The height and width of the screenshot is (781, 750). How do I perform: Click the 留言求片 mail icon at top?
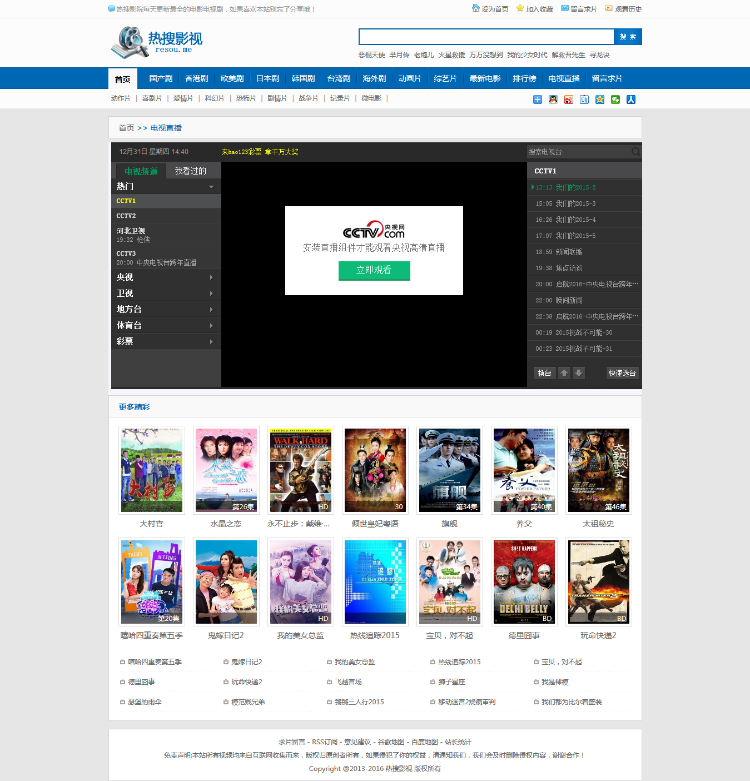click(565, 8)
